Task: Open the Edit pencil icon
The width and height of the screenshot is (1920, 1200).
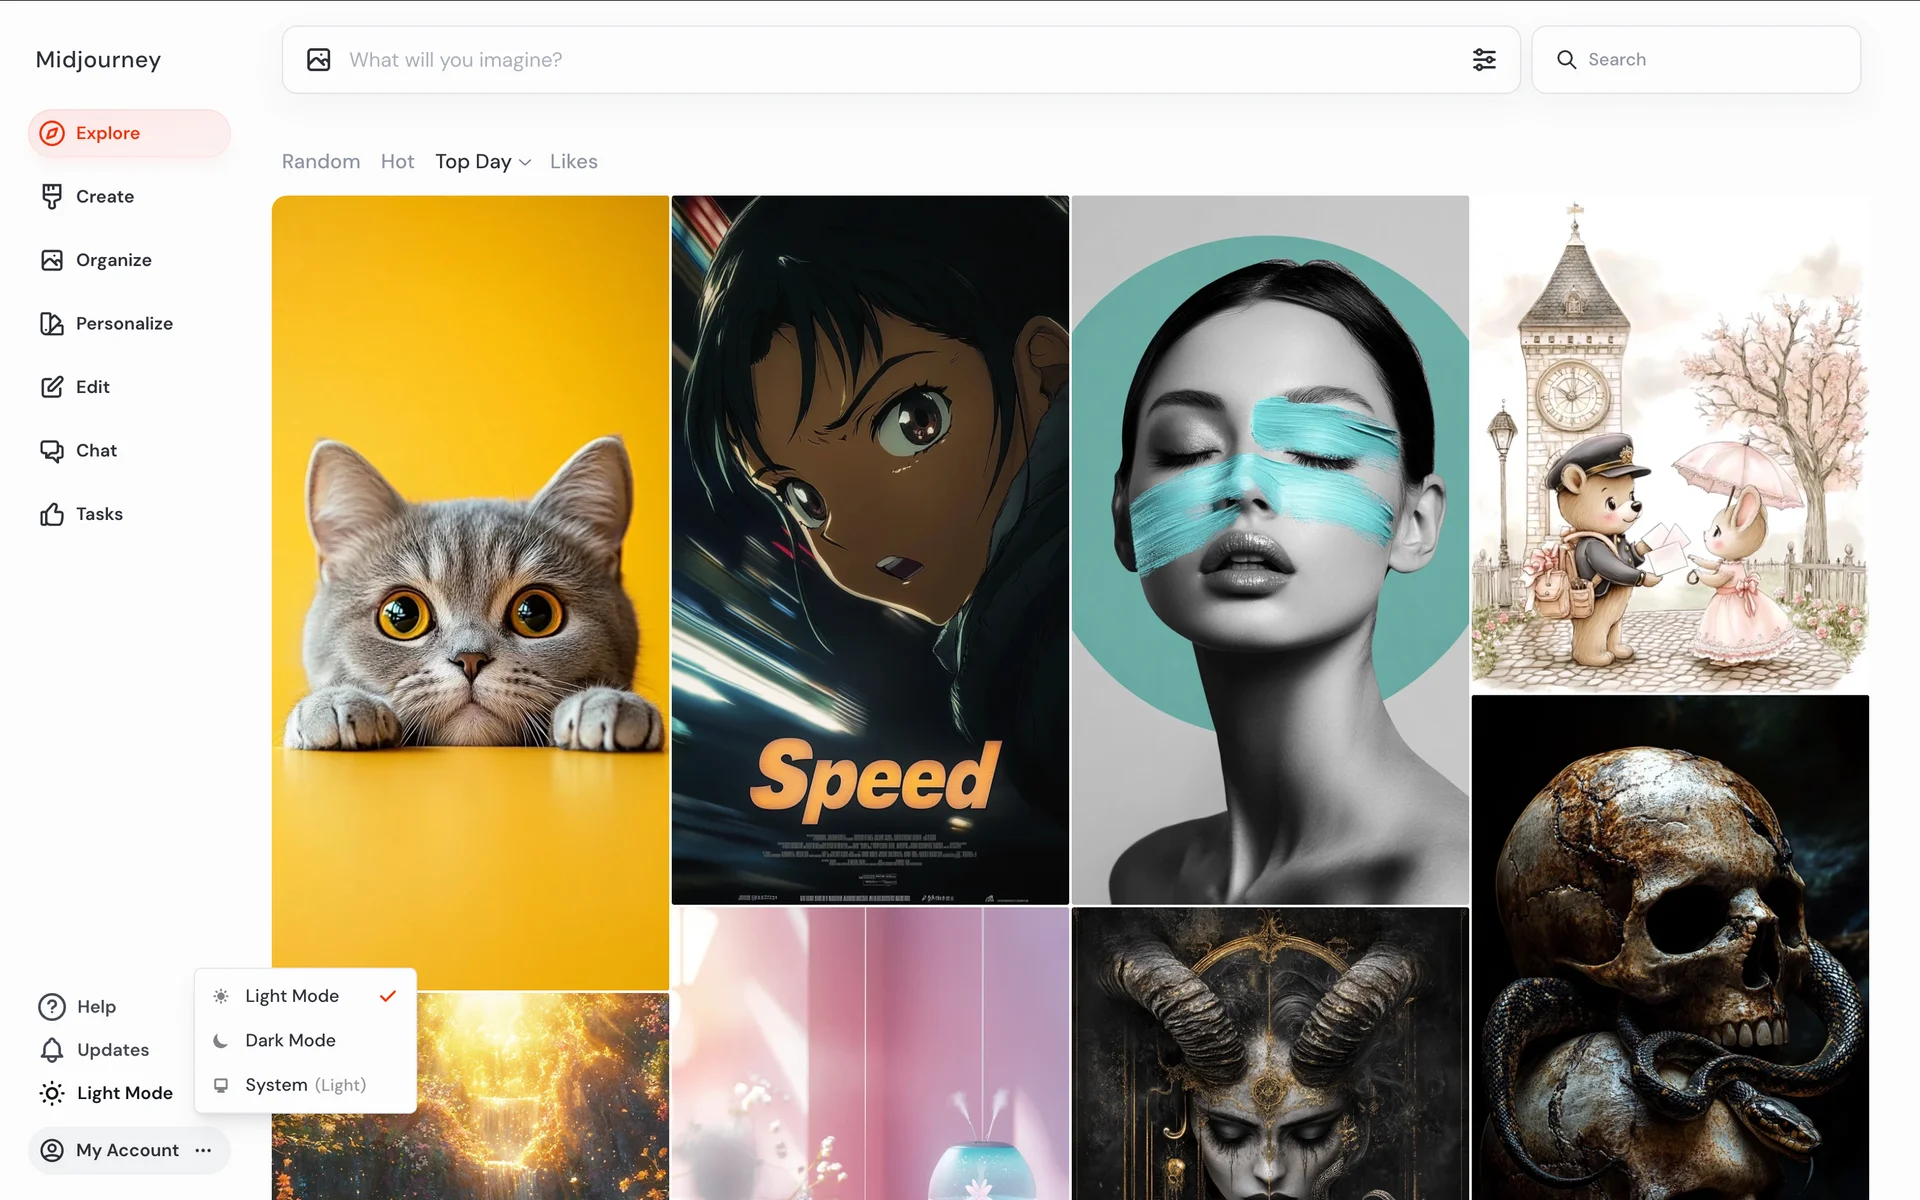Action: tap(52, 387)
